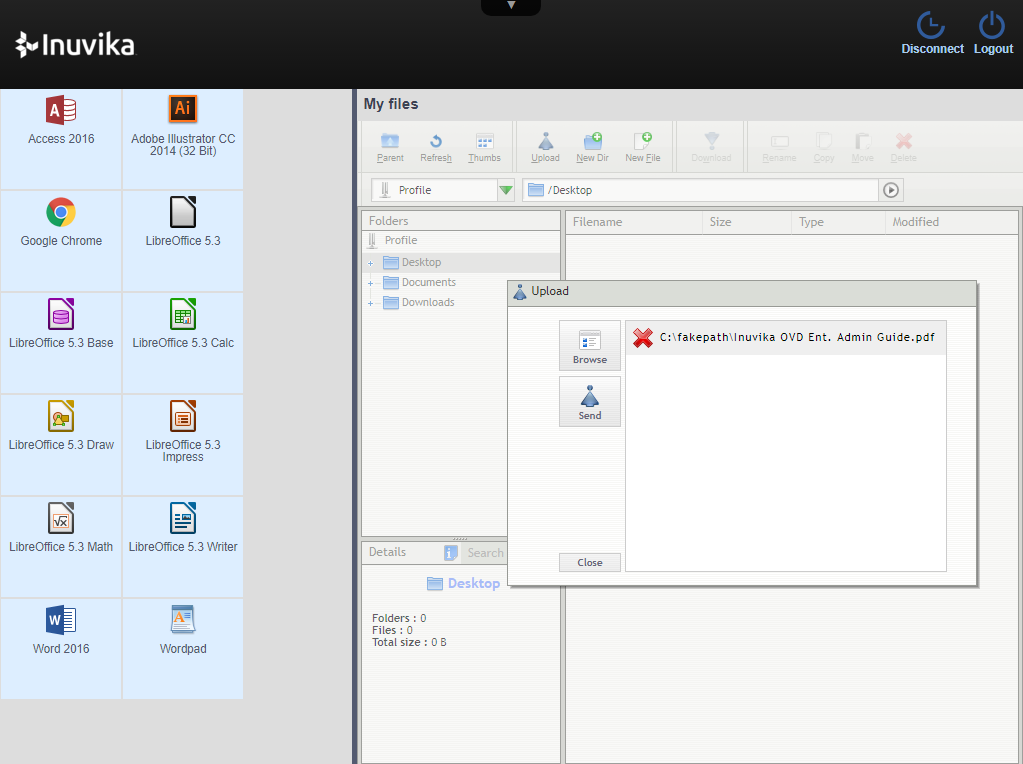1023x764 pixels.
Task: Click the Upload icon in the toolbar
Action: pos(545,146)
